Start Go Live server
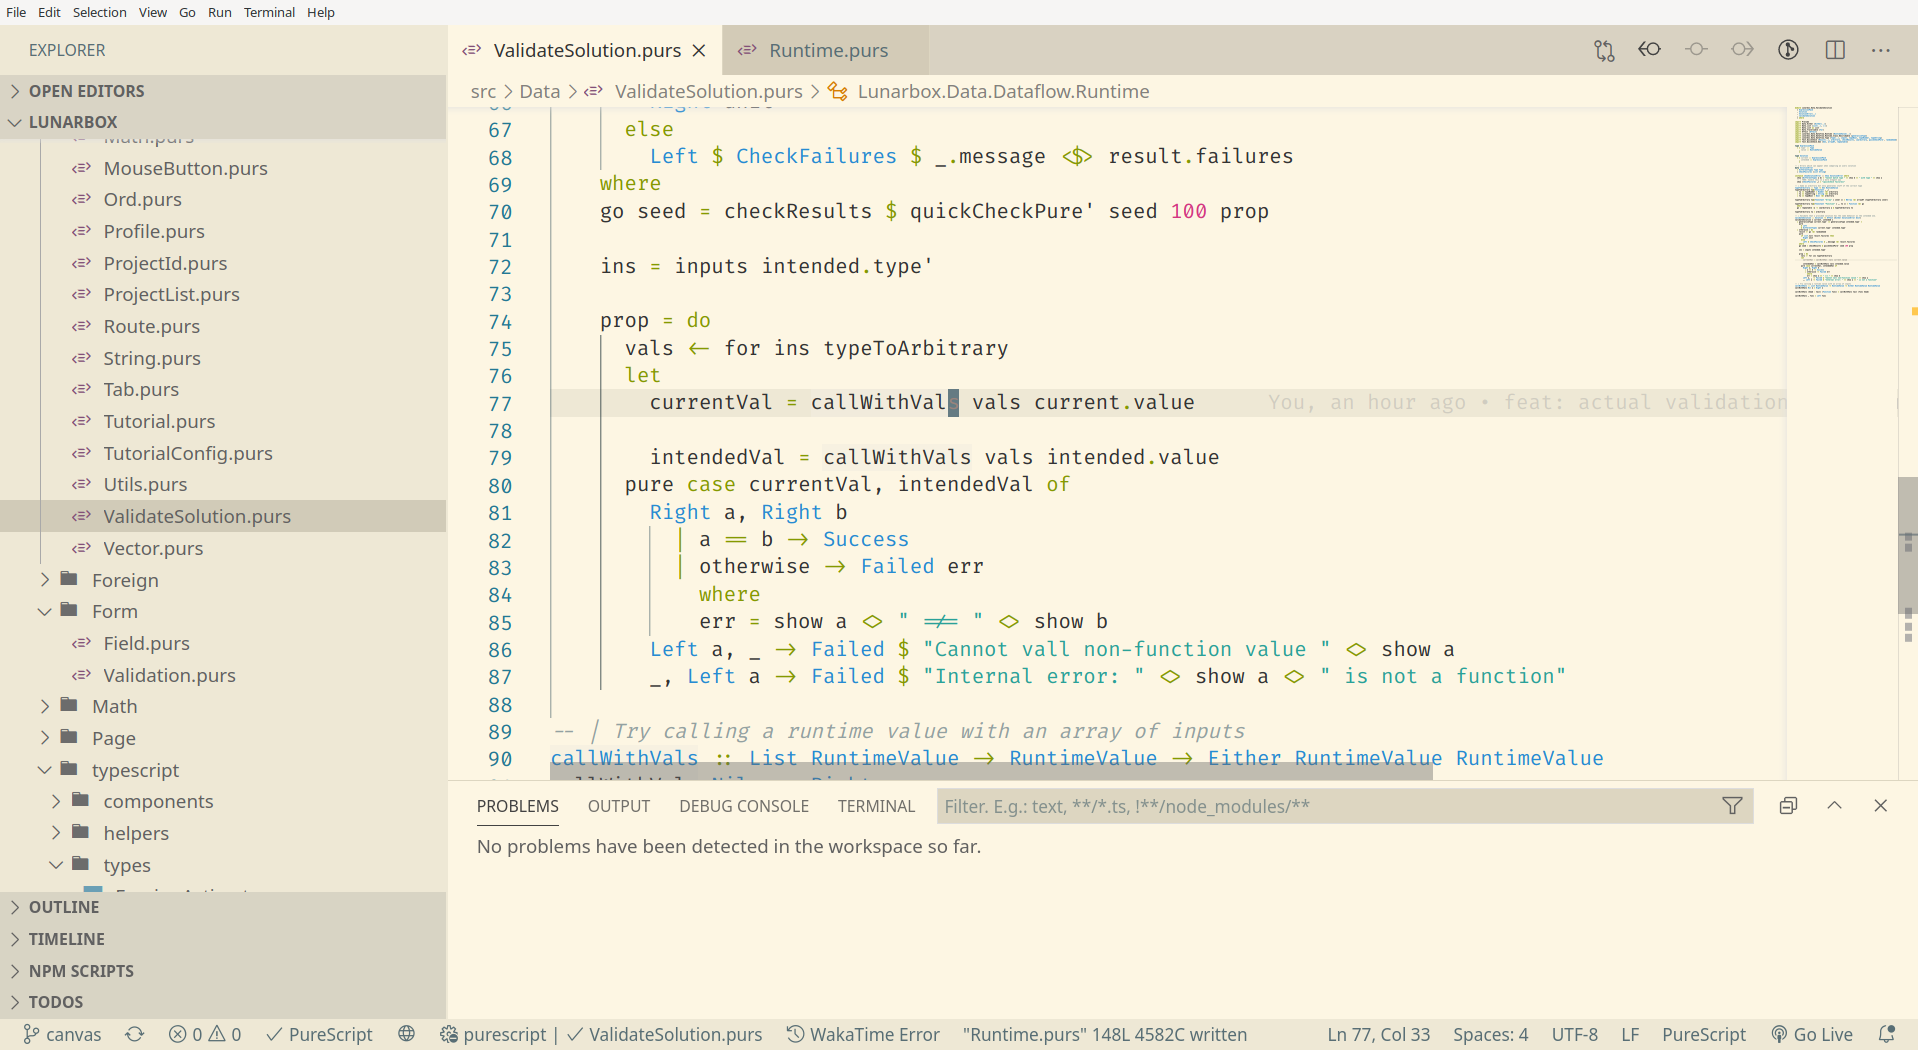Screen dimensions: 1918x1050 click(x=1812, y=1034)
